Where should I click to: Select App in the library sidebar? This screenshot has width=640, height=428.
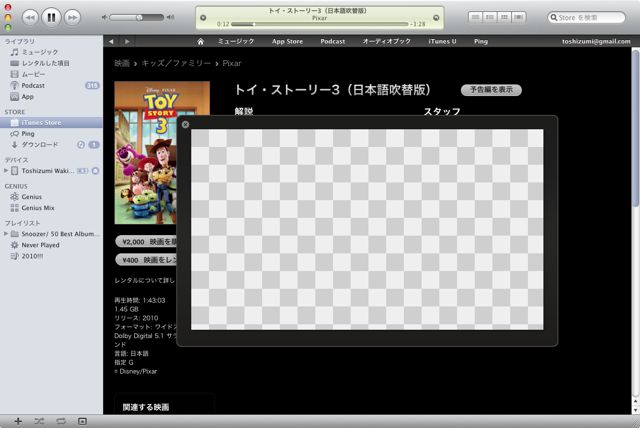coord(51,97)
